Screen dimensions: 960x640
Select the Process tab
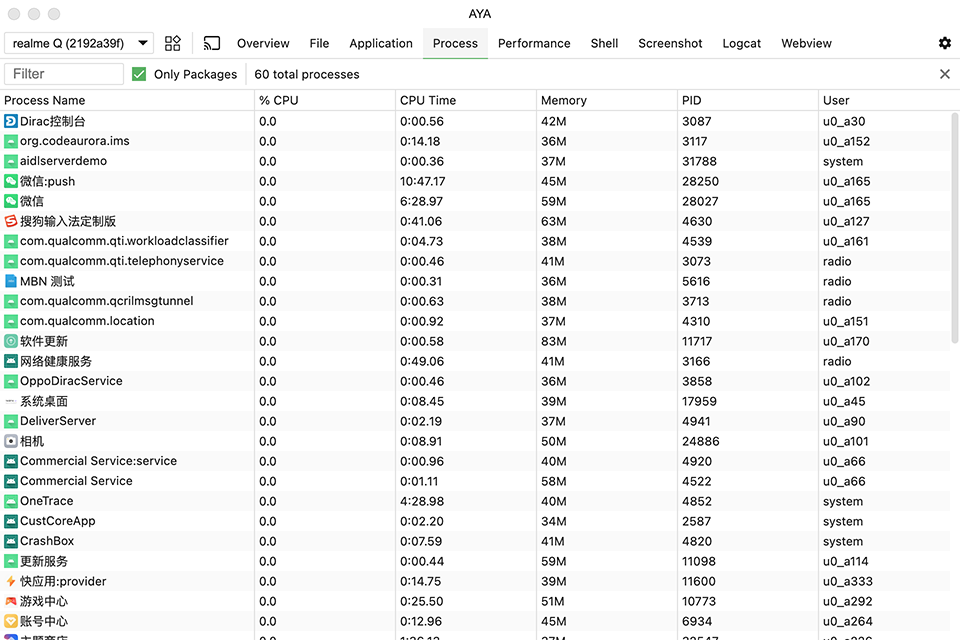pos(455,43)
